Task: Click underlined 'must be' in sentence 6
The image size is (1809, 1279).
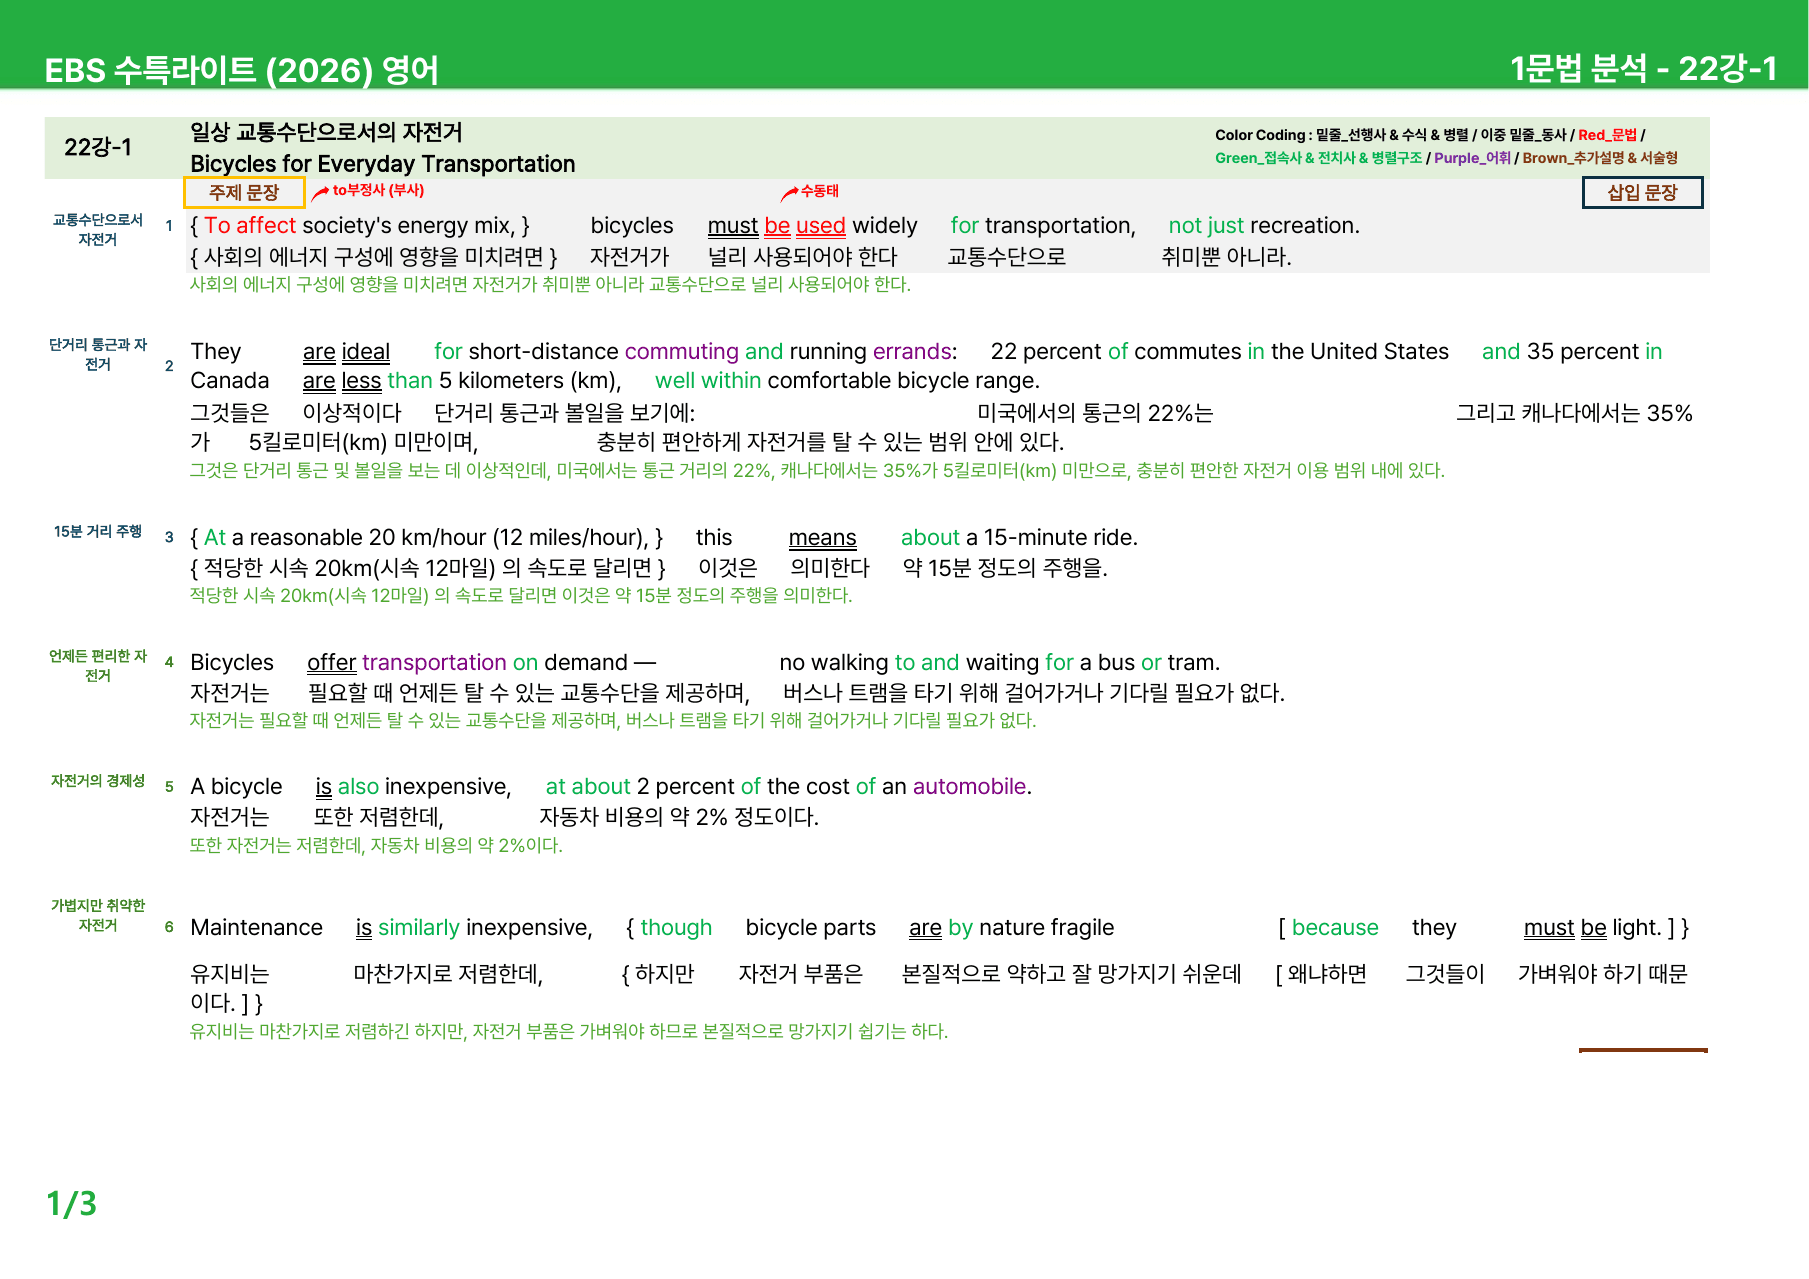Action: (1565, 928)
